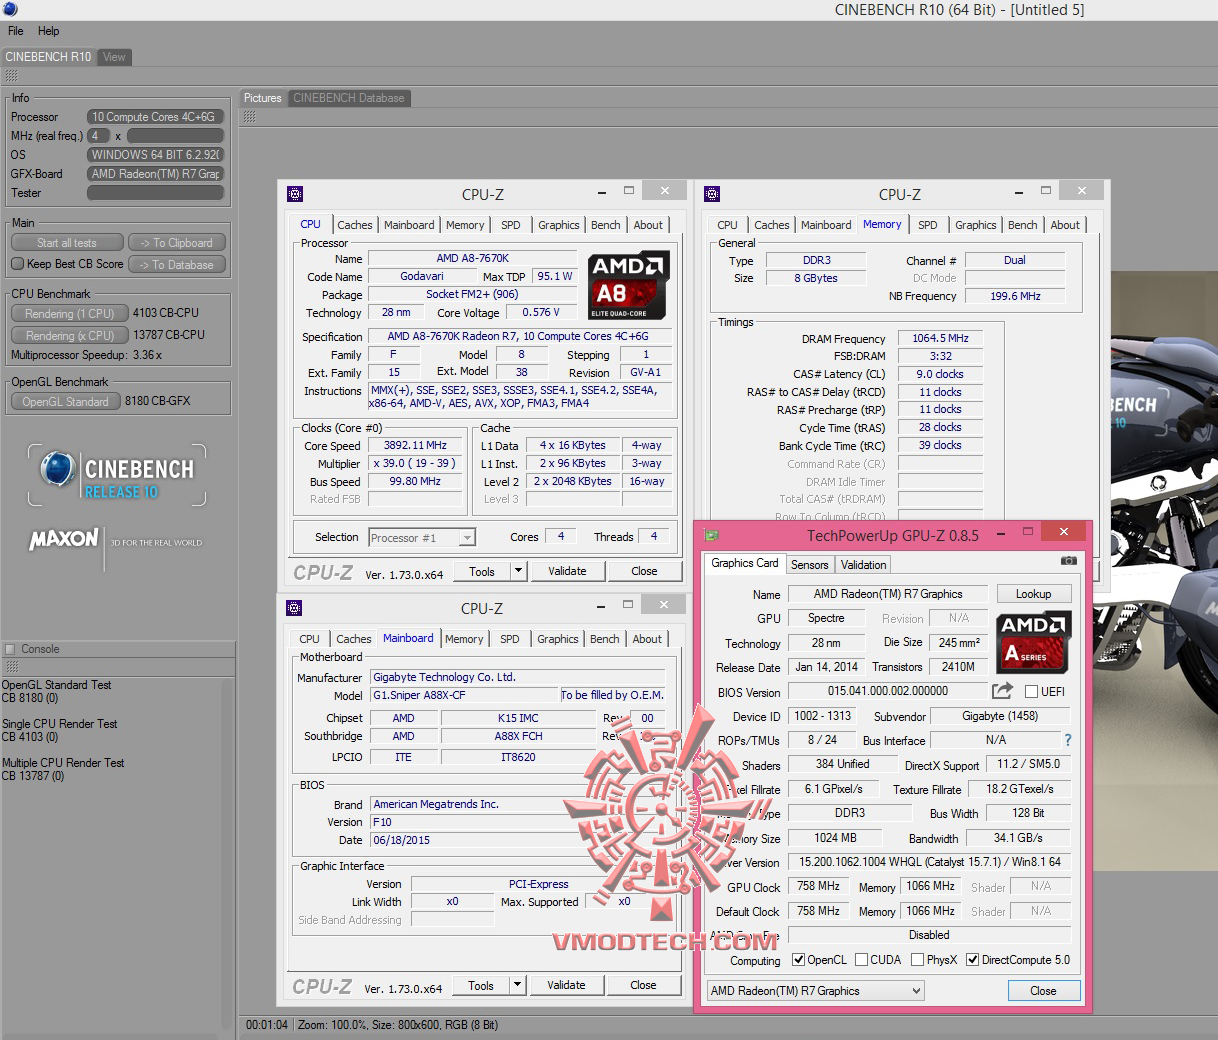The width and height of the screenshot is (1218, 1040).
Task: Click Validate button in top CPU-Z window
Action: click(x=567, y=571)
